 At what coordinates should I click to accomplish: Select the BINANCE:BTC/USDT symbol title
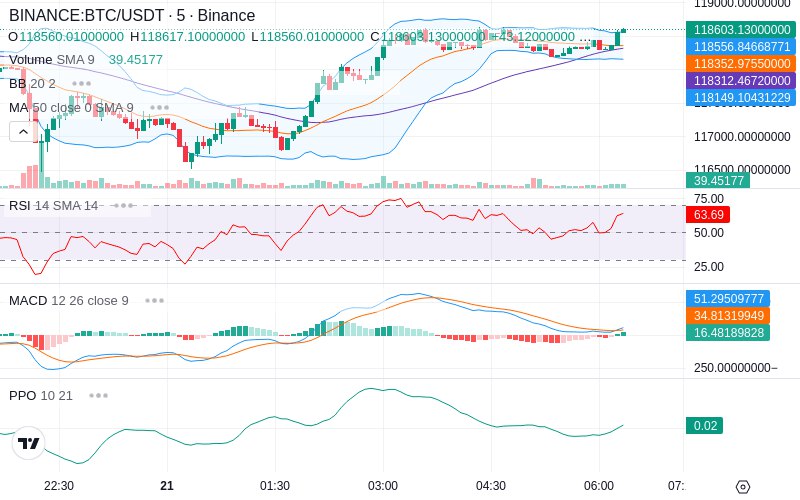pyautogui.click(x=132, y=15)
